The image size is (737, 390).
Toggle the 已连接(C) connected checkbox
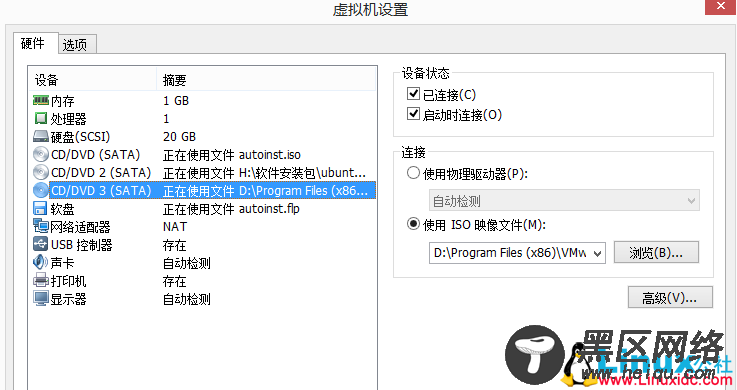click(x=413, y=94)
